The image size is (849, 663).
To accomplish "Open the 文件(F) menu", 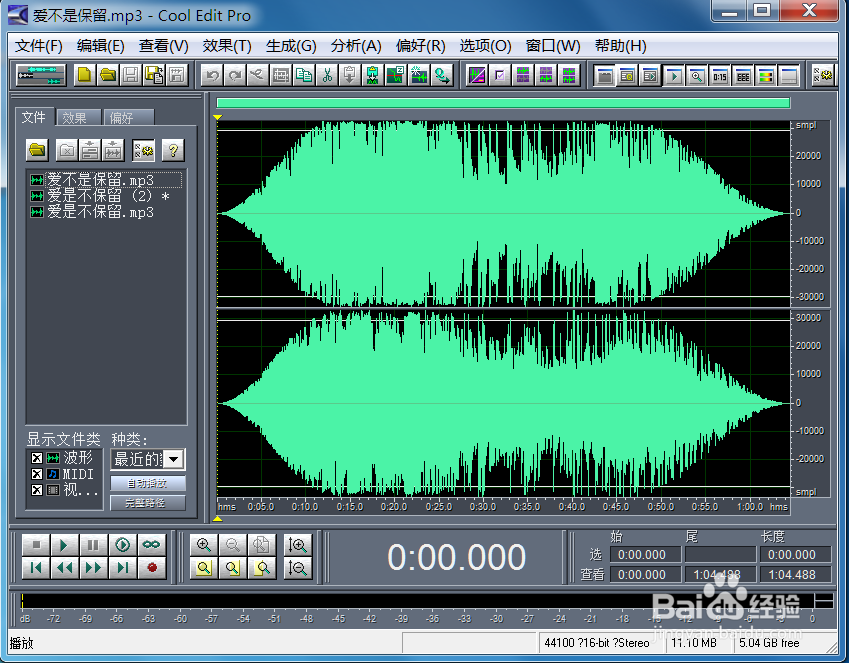I will 39,46.
